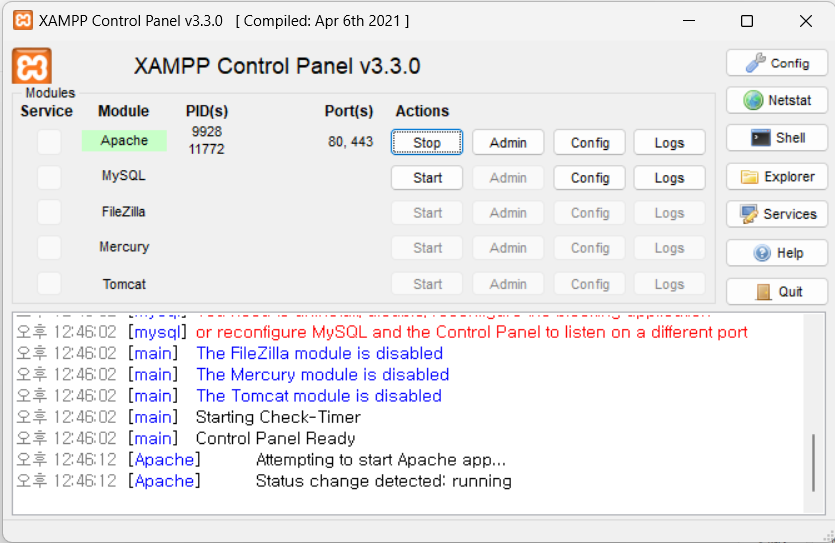The width and height of the screenshot is (835, 543).
Task: Click the FileZilla Config button
Action: tap(590, 213)
